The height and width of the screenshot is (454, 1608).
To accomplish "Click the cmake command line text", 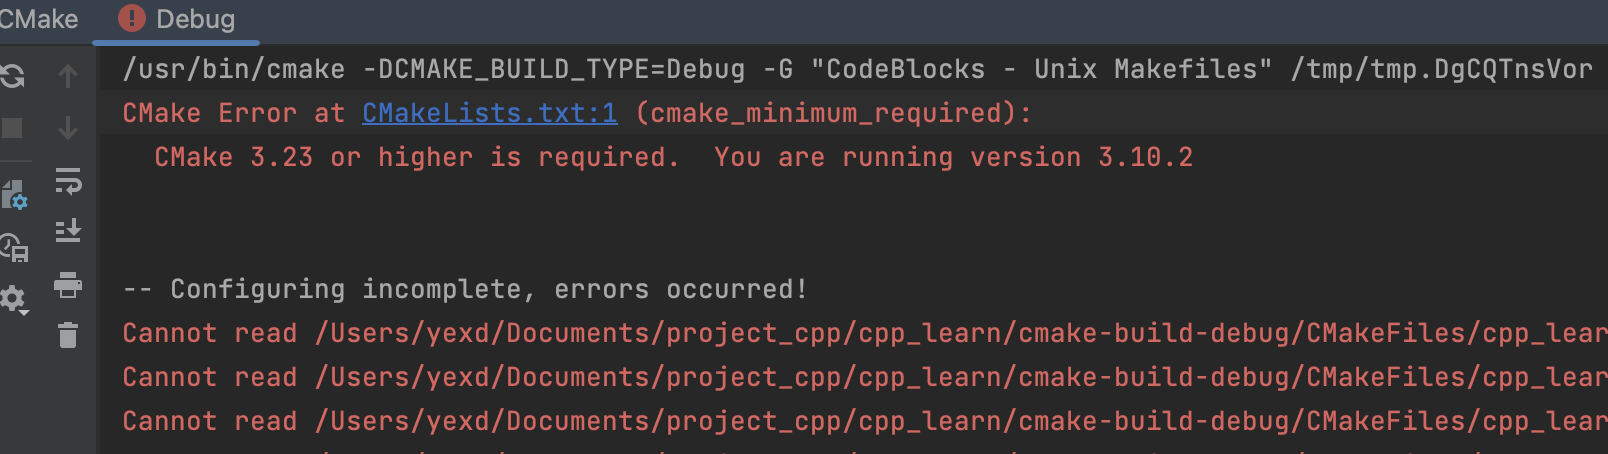I will 857,69.
